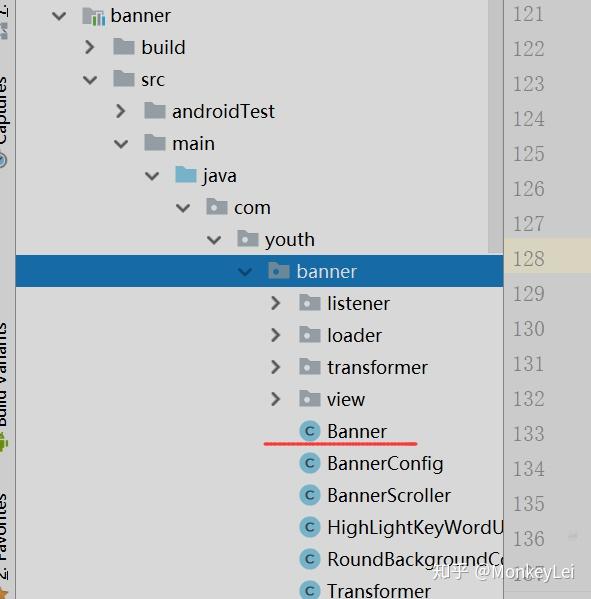Viewport: 591px width, 599px height.
Task: Open the Transformer class file
Action: tap(379, 591)
